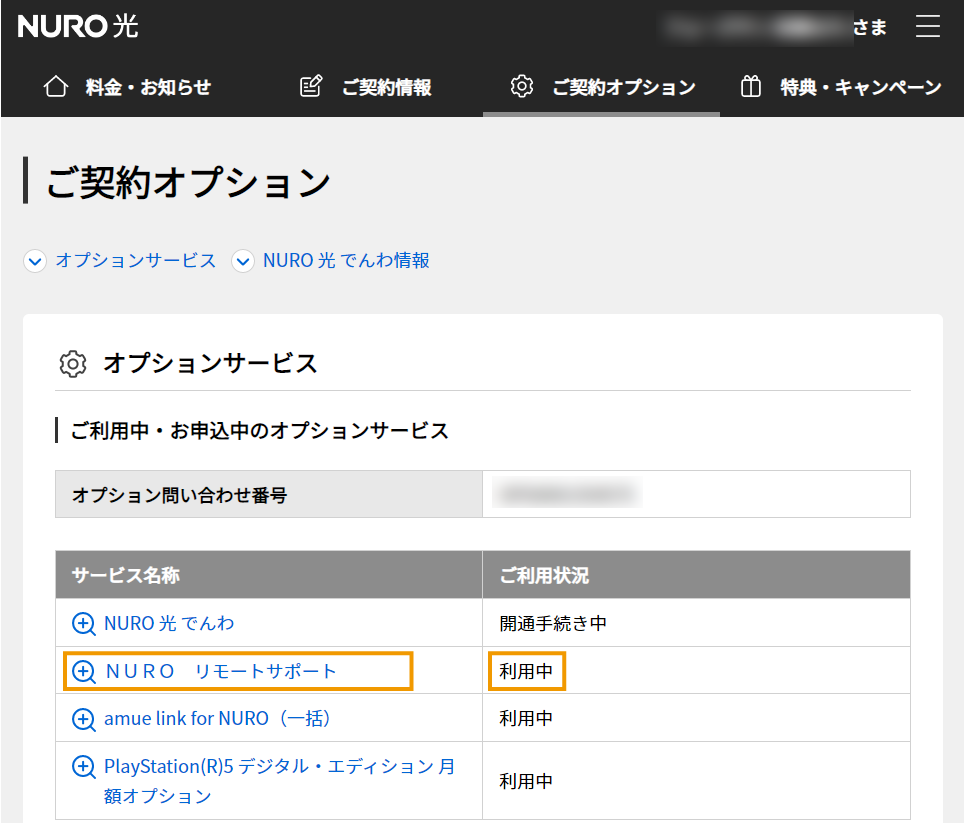Click chevron circle beside オプションサービス anchor
964x824 pixels.
click(35, 261)
